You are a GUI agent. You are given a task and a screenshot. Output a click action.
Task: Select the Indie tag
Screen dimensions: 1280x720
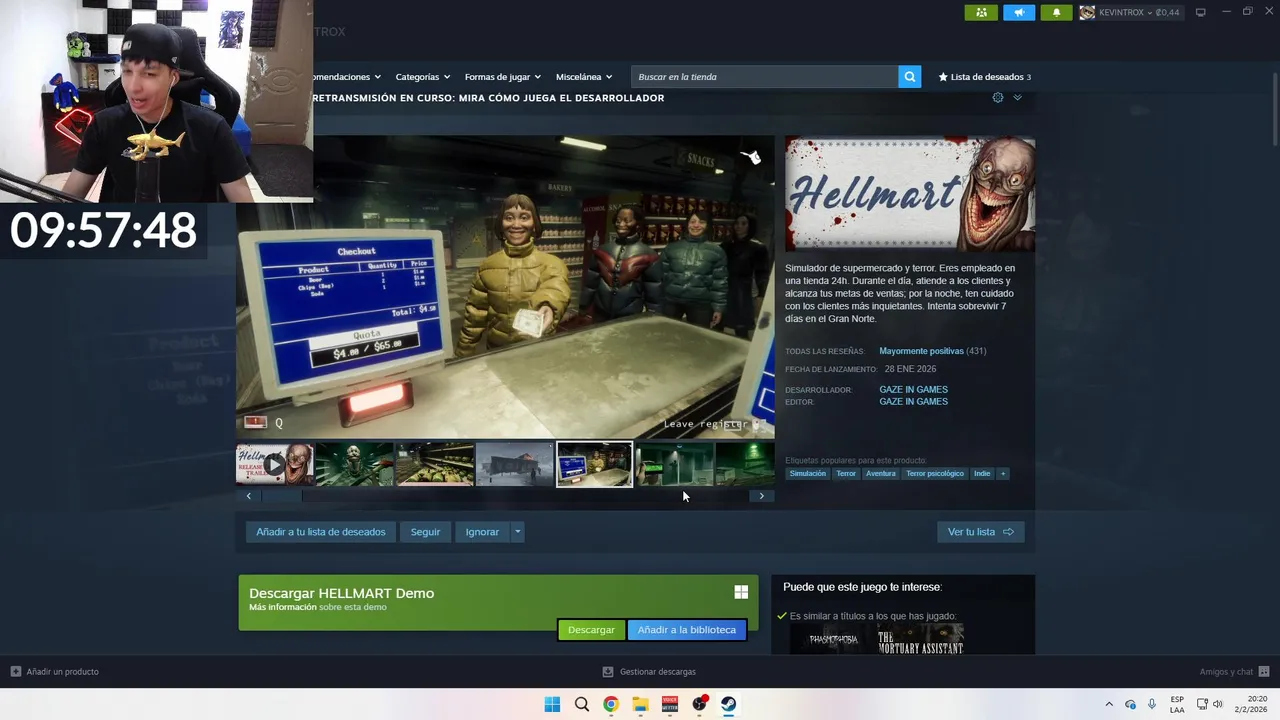982,474
